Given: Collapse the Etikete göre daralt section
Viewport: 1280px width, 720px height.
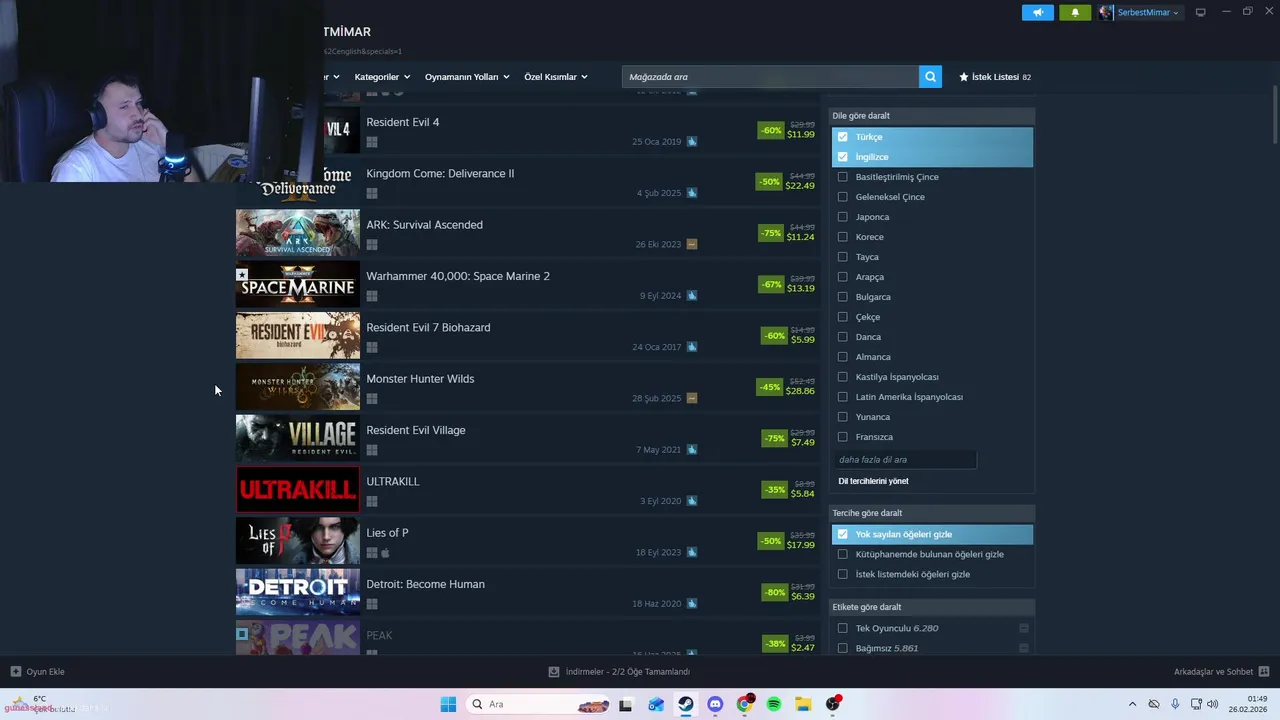Looking at the screenshot, I should click(932, 607).
